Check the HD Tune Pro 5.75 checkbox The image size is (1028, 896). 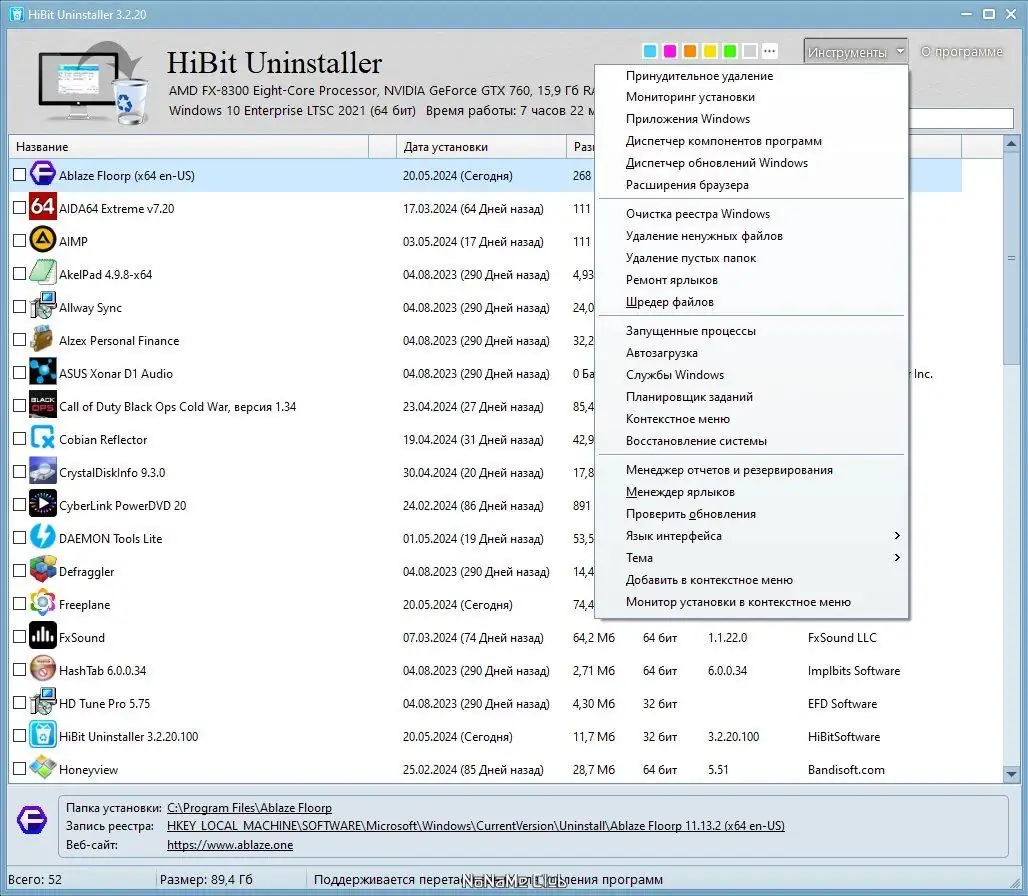(20, 703)
